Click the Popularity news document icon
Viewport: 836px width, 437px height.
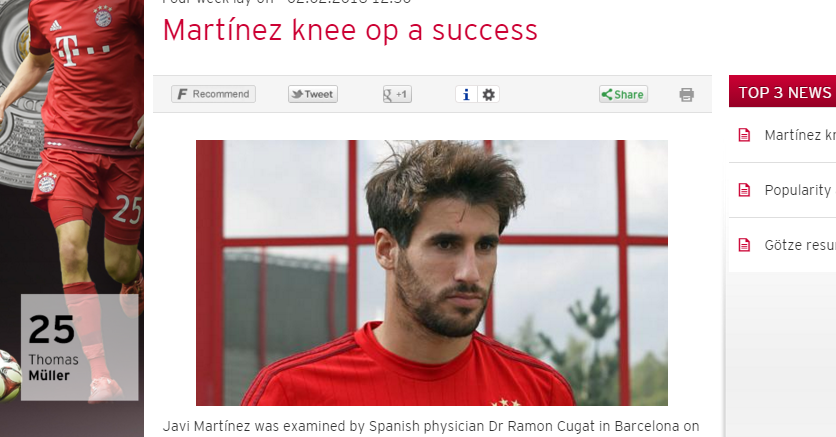pyautogui.click(x=744, y=190)
